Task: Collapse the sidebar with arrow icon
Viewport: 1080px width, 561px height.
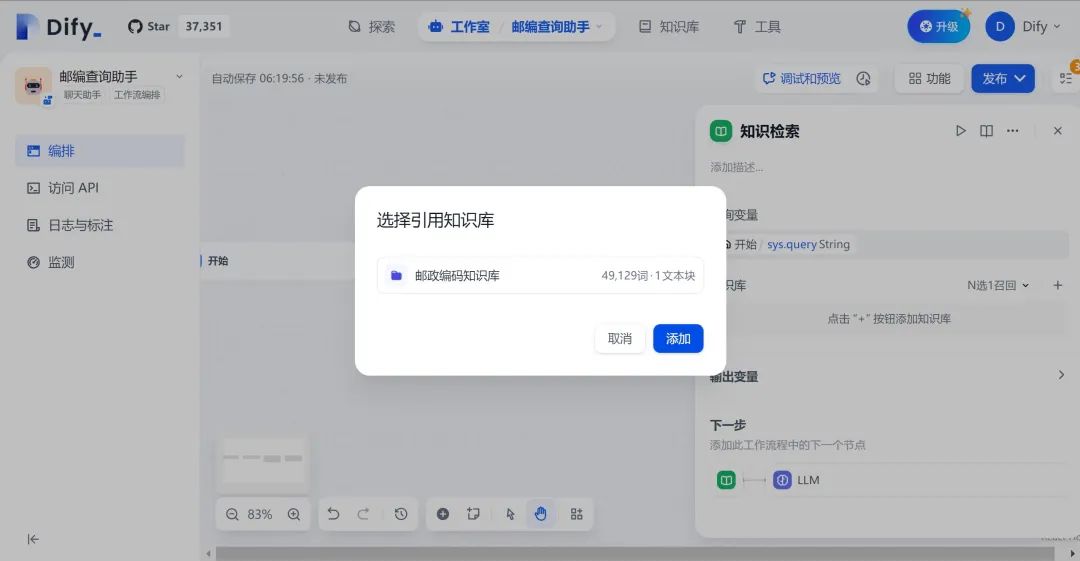Action: point(32,539)
